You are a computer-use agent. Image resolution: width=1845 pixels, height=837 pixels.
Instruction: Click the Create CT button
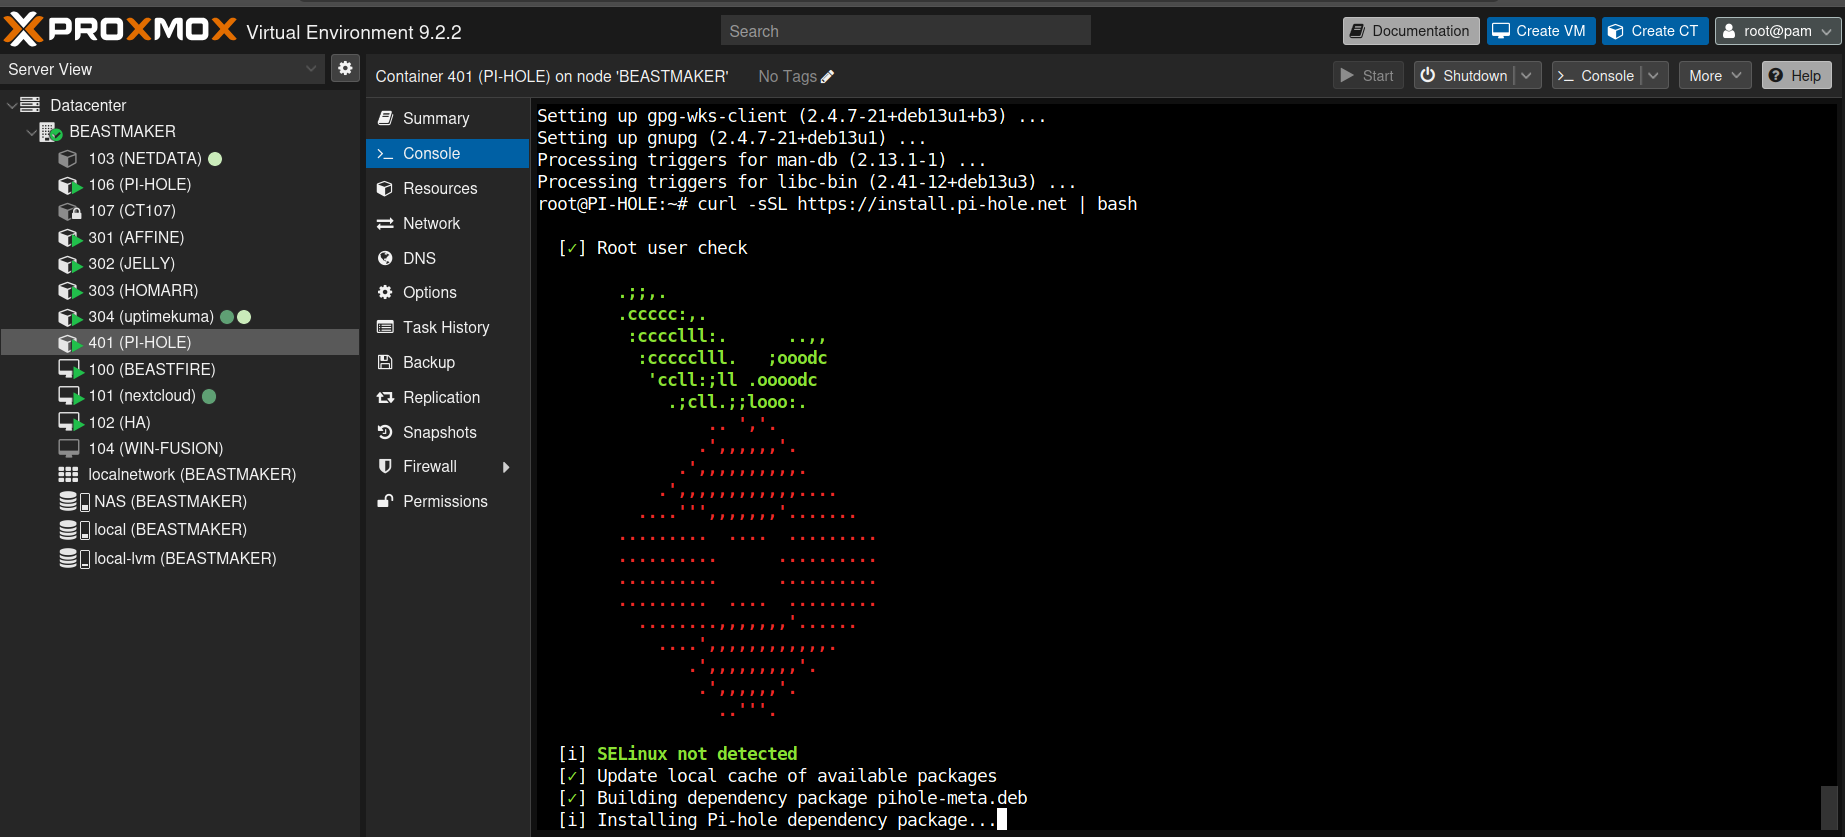coord(1655,31)
